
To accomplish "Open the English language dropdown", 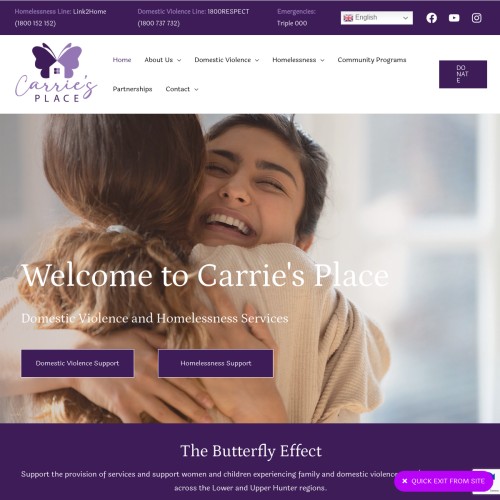I will 377,18.
